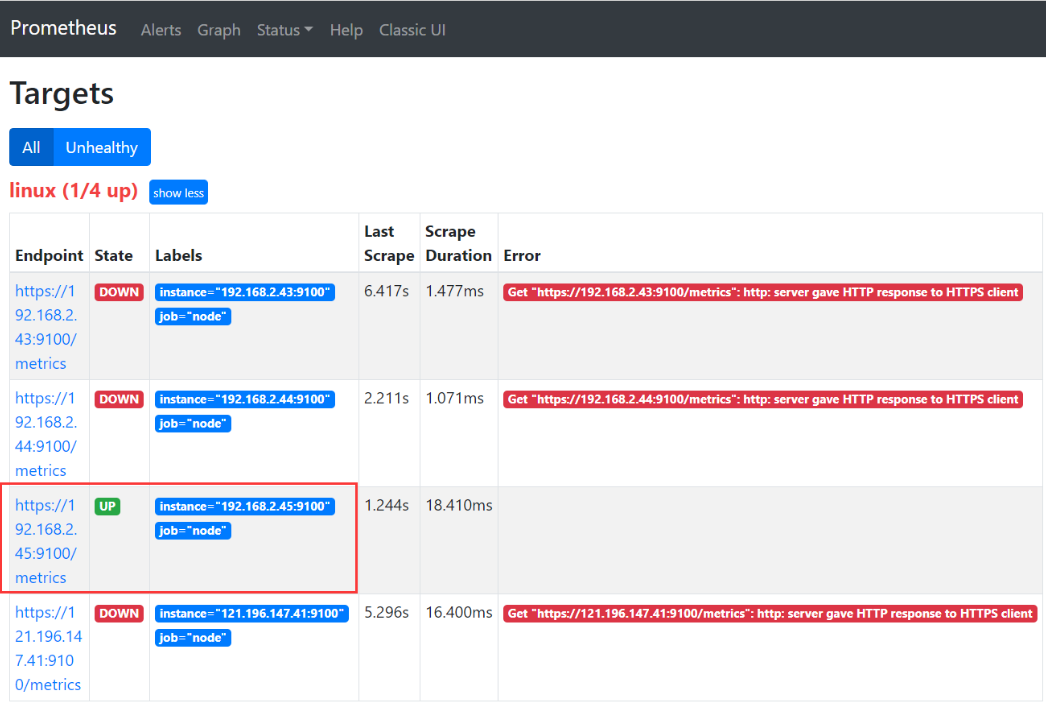Select the All targets filter
1046x712 pixels.
30,146
